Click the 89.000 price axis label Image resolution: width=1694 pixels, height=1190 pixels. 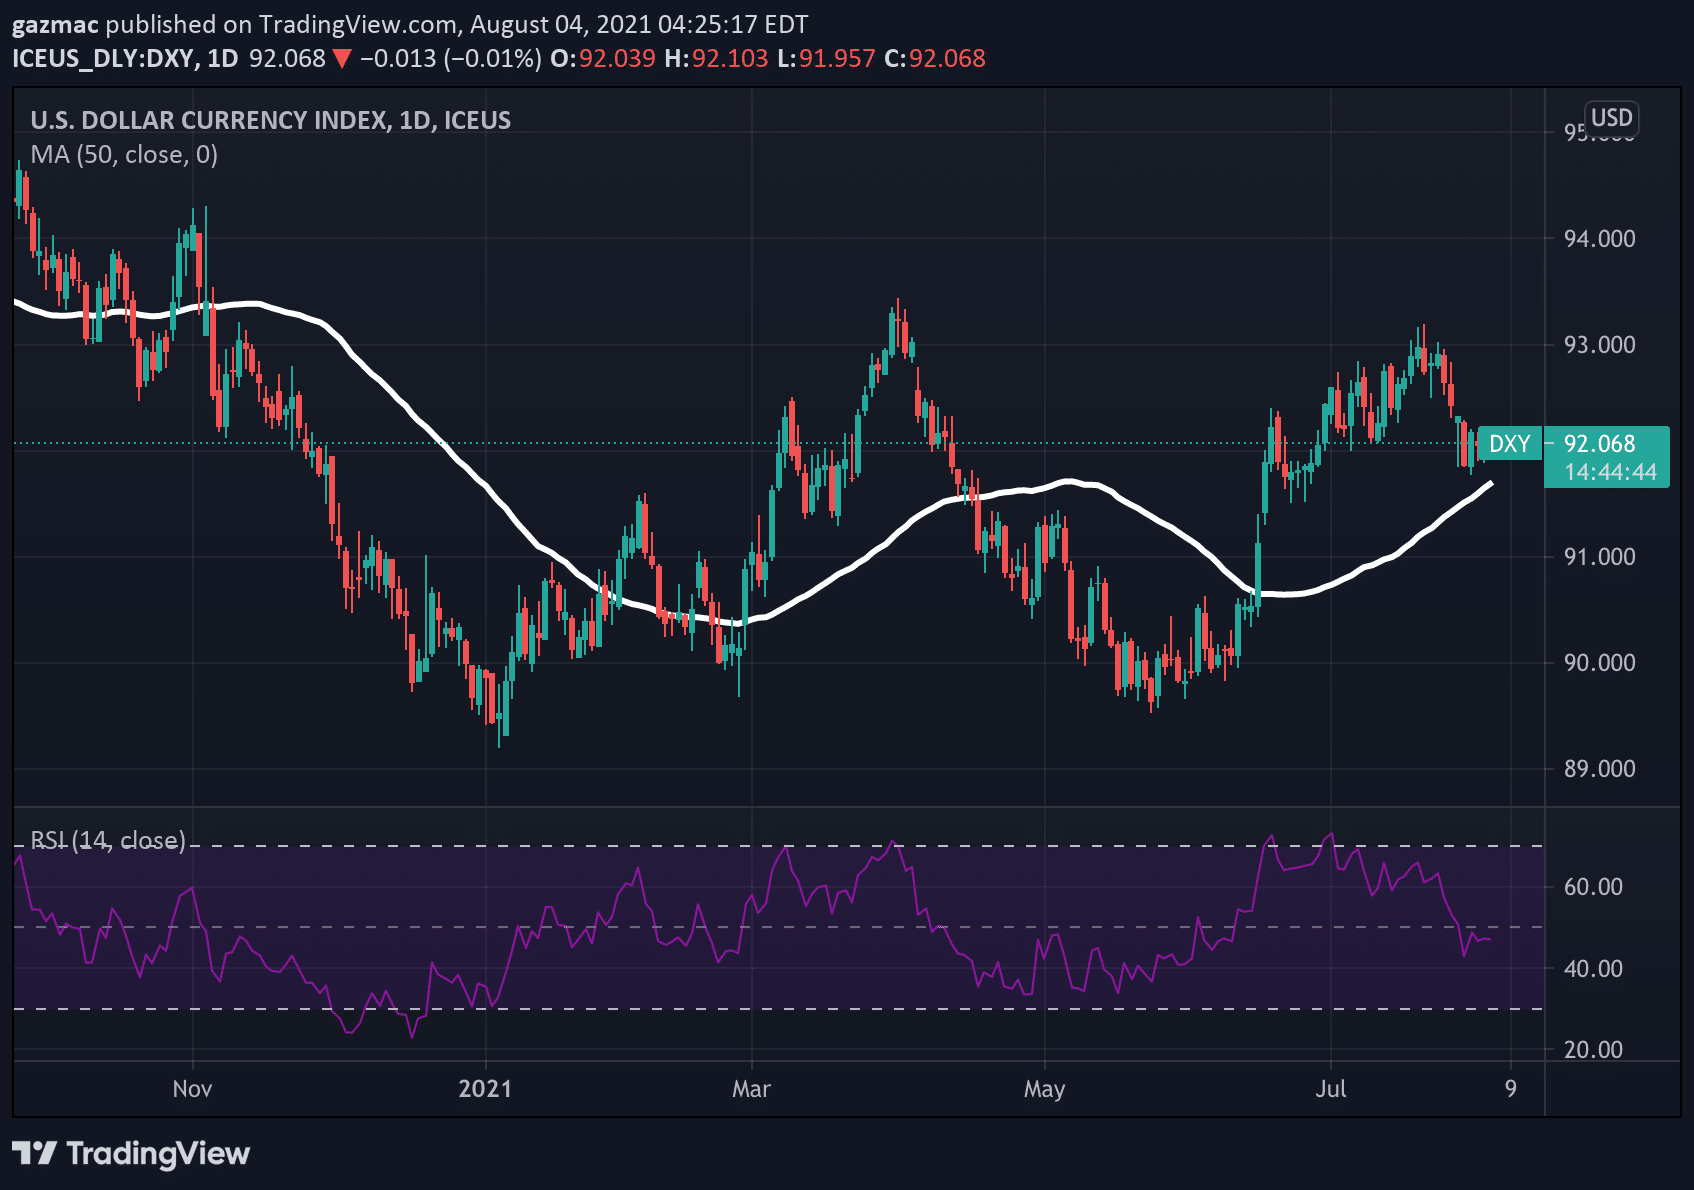click(1599, 768)
